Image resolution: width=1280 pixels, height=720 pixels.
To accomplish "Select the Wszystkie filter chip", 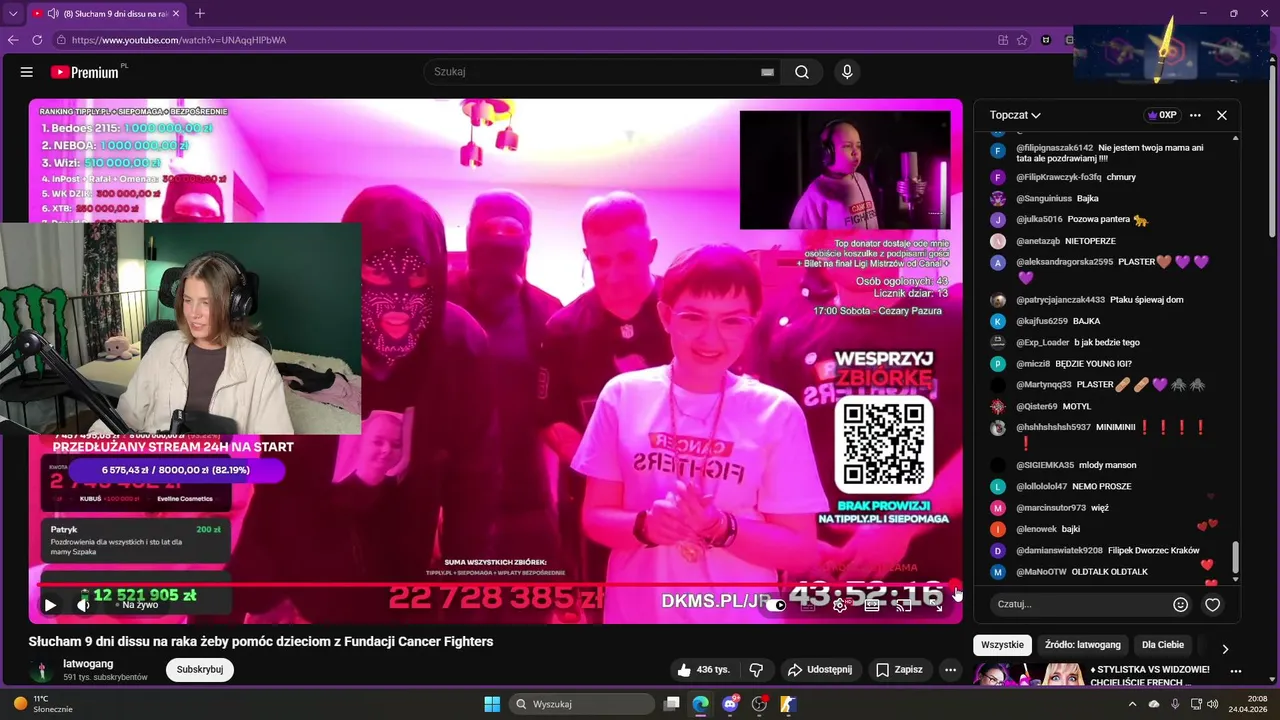I will [x=1002, y=645].
